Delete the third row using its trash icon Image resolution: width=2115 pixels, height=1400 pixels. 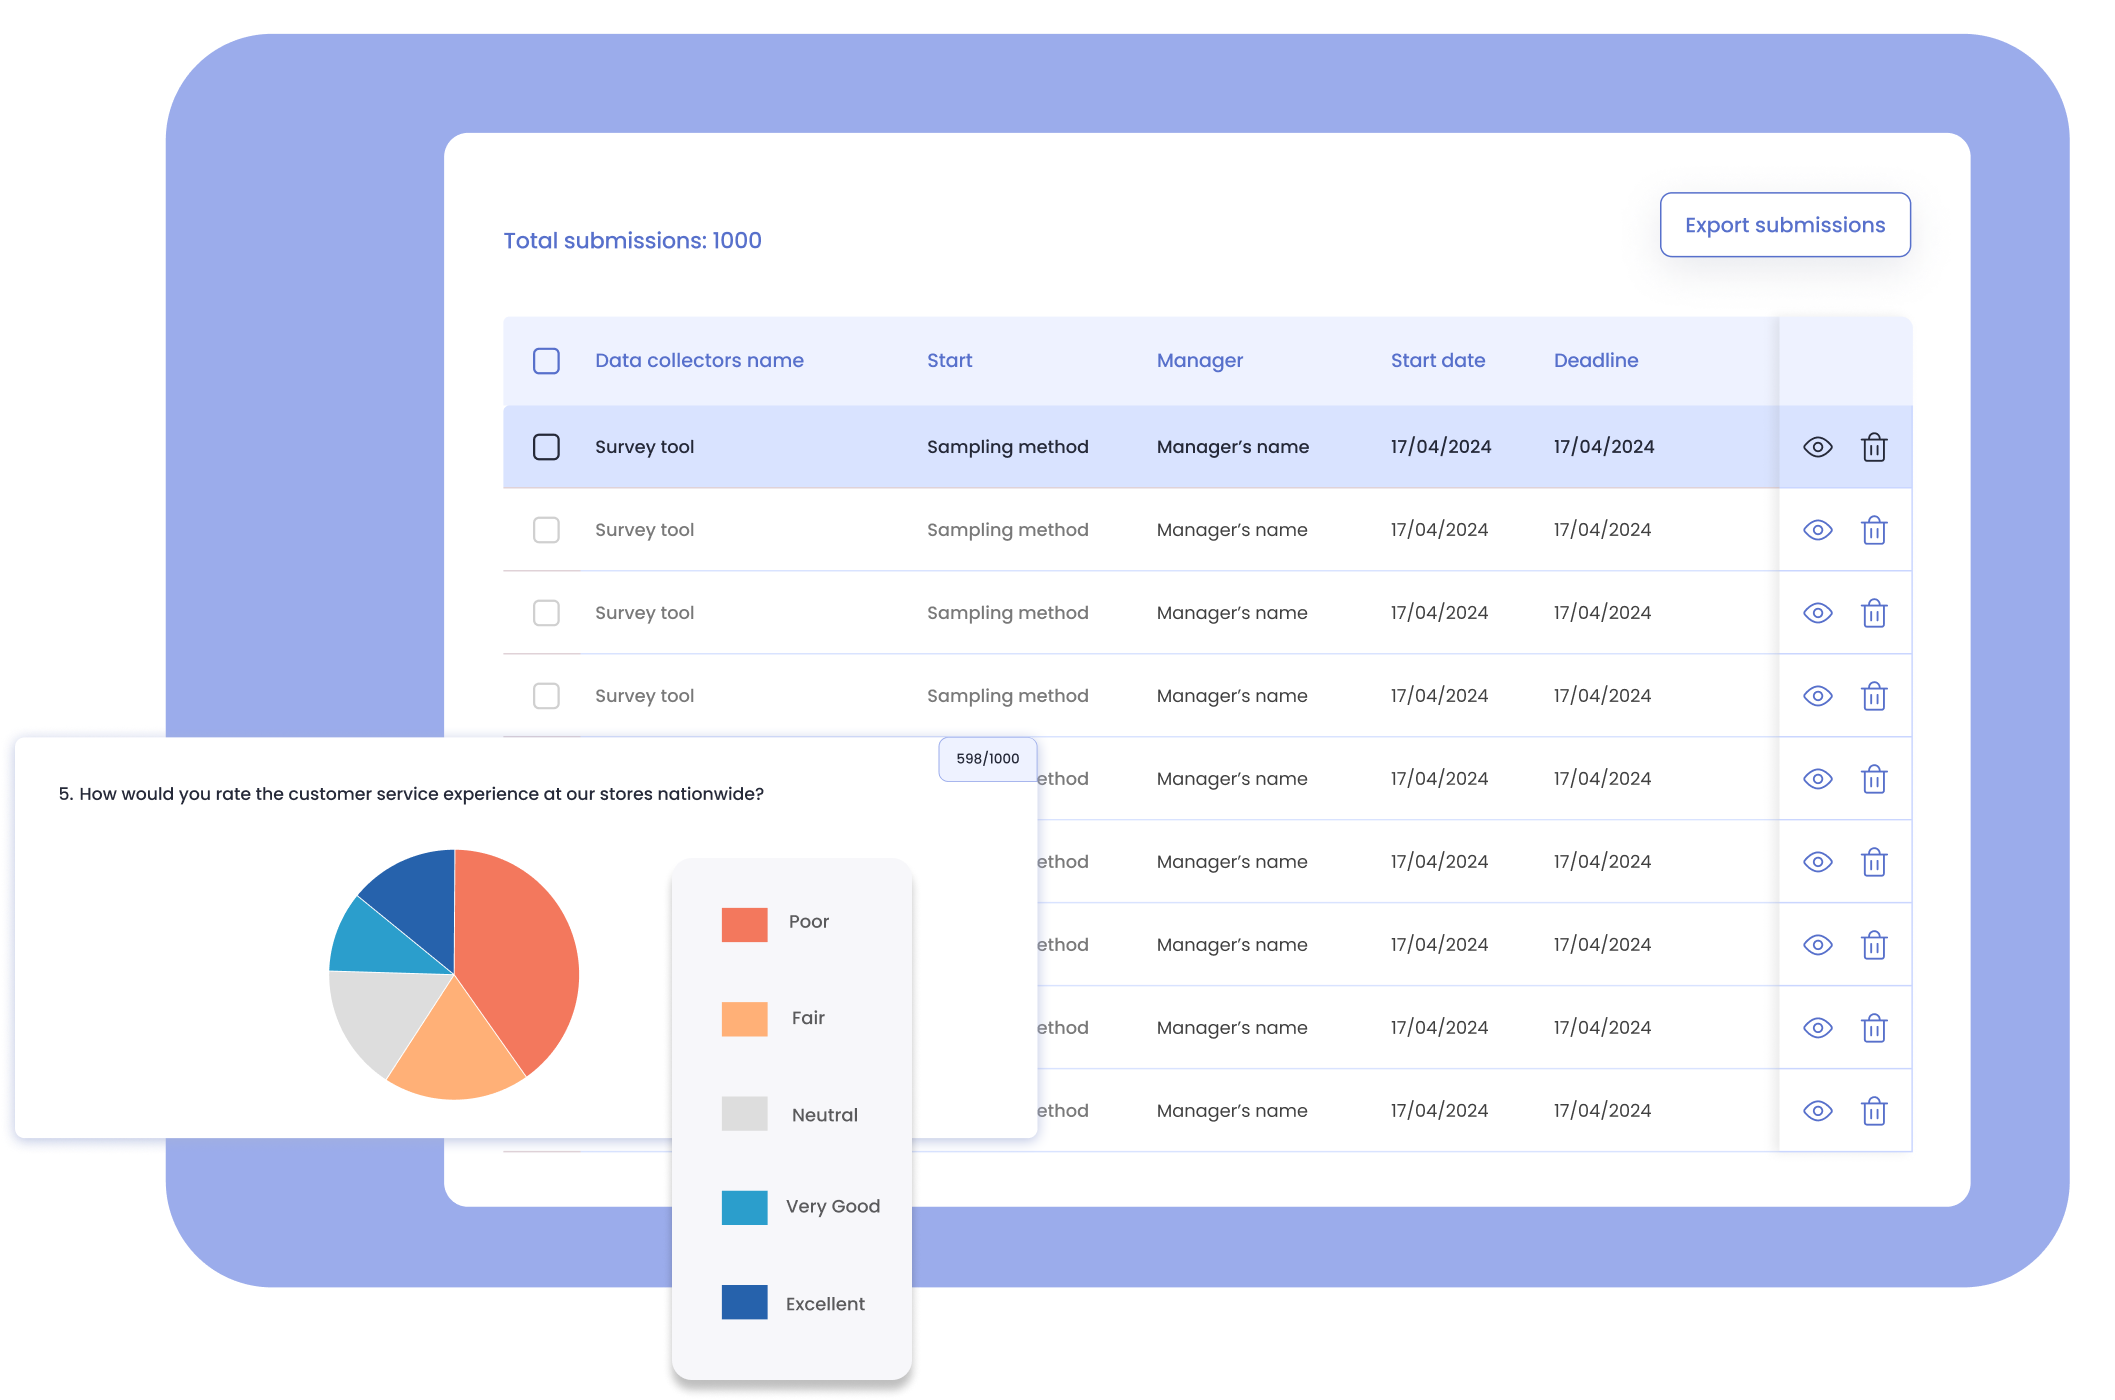(x=1873, y=613)
